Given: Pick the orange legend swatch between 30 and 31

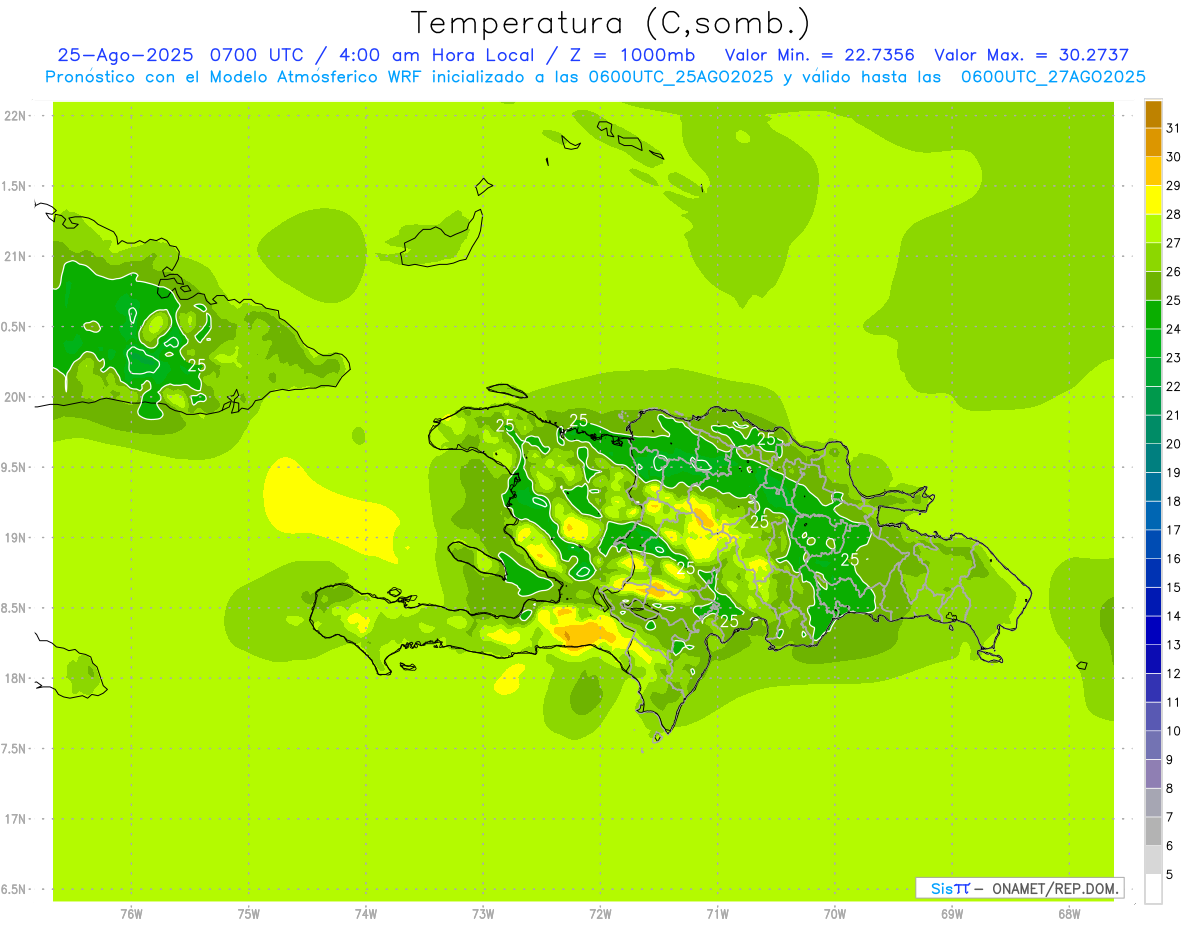Looking at the screenshot, I should tap(1153, 143).
